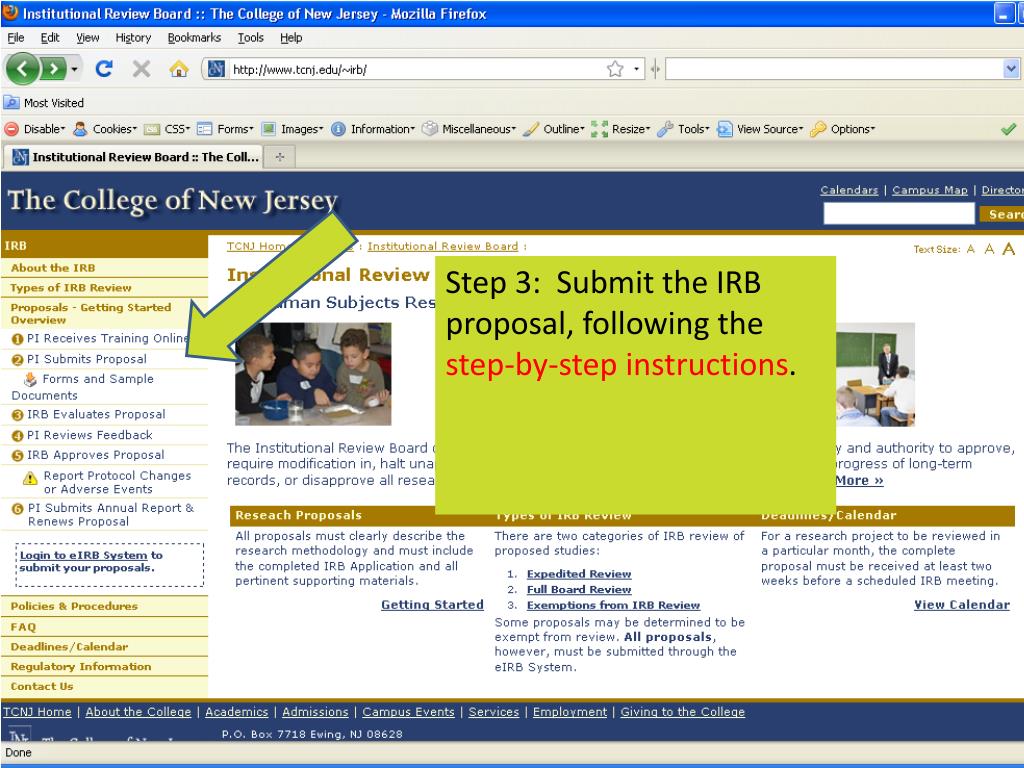Open the Resize developer toolbar menu
1024x768 pixels.
(620, 129)
